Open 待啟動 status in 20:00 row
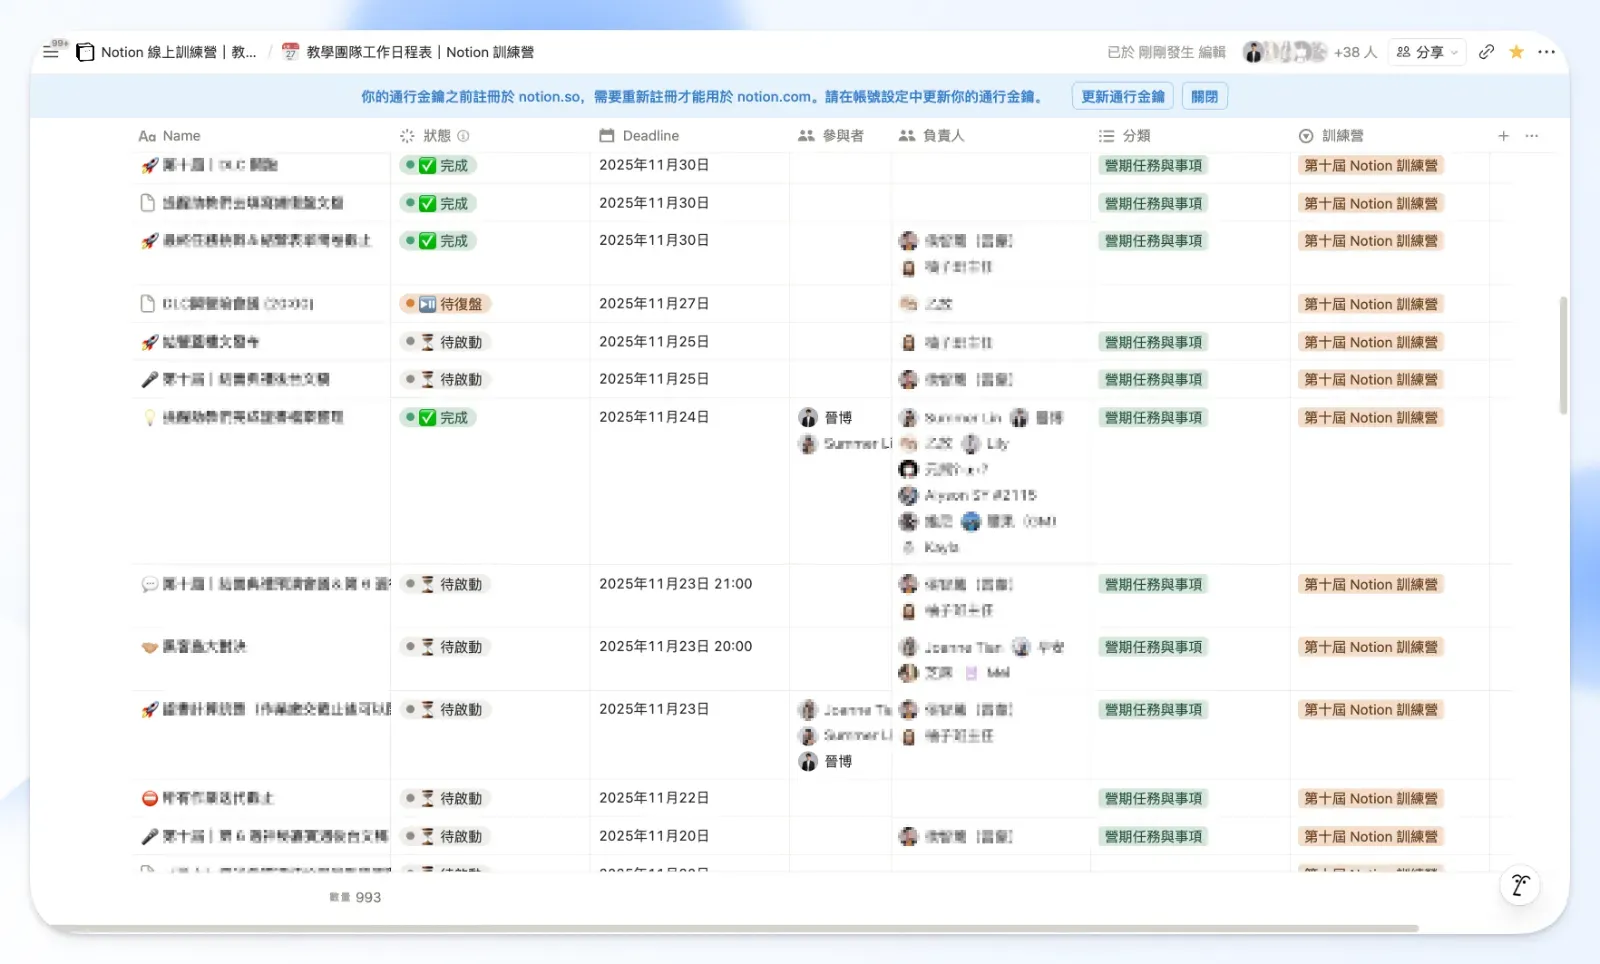Screen dimensions: 1600x964 445,647
